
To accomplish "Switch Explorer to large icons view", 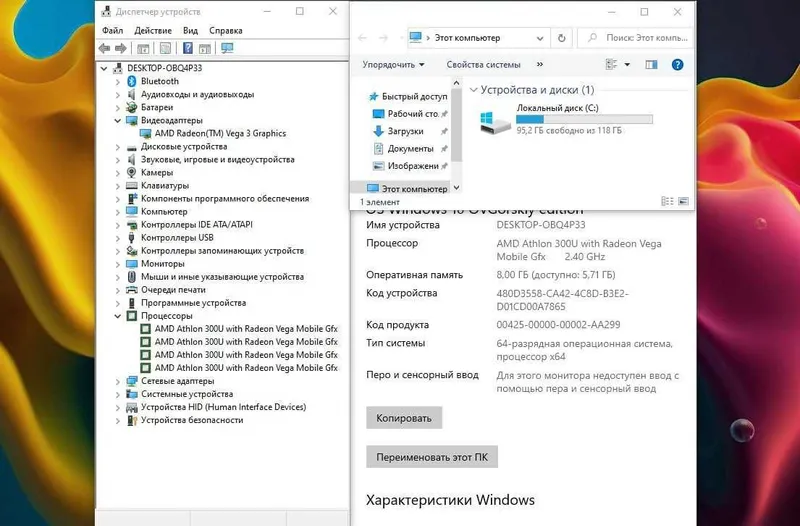I will pyautogui.click(x=683, y=202).
